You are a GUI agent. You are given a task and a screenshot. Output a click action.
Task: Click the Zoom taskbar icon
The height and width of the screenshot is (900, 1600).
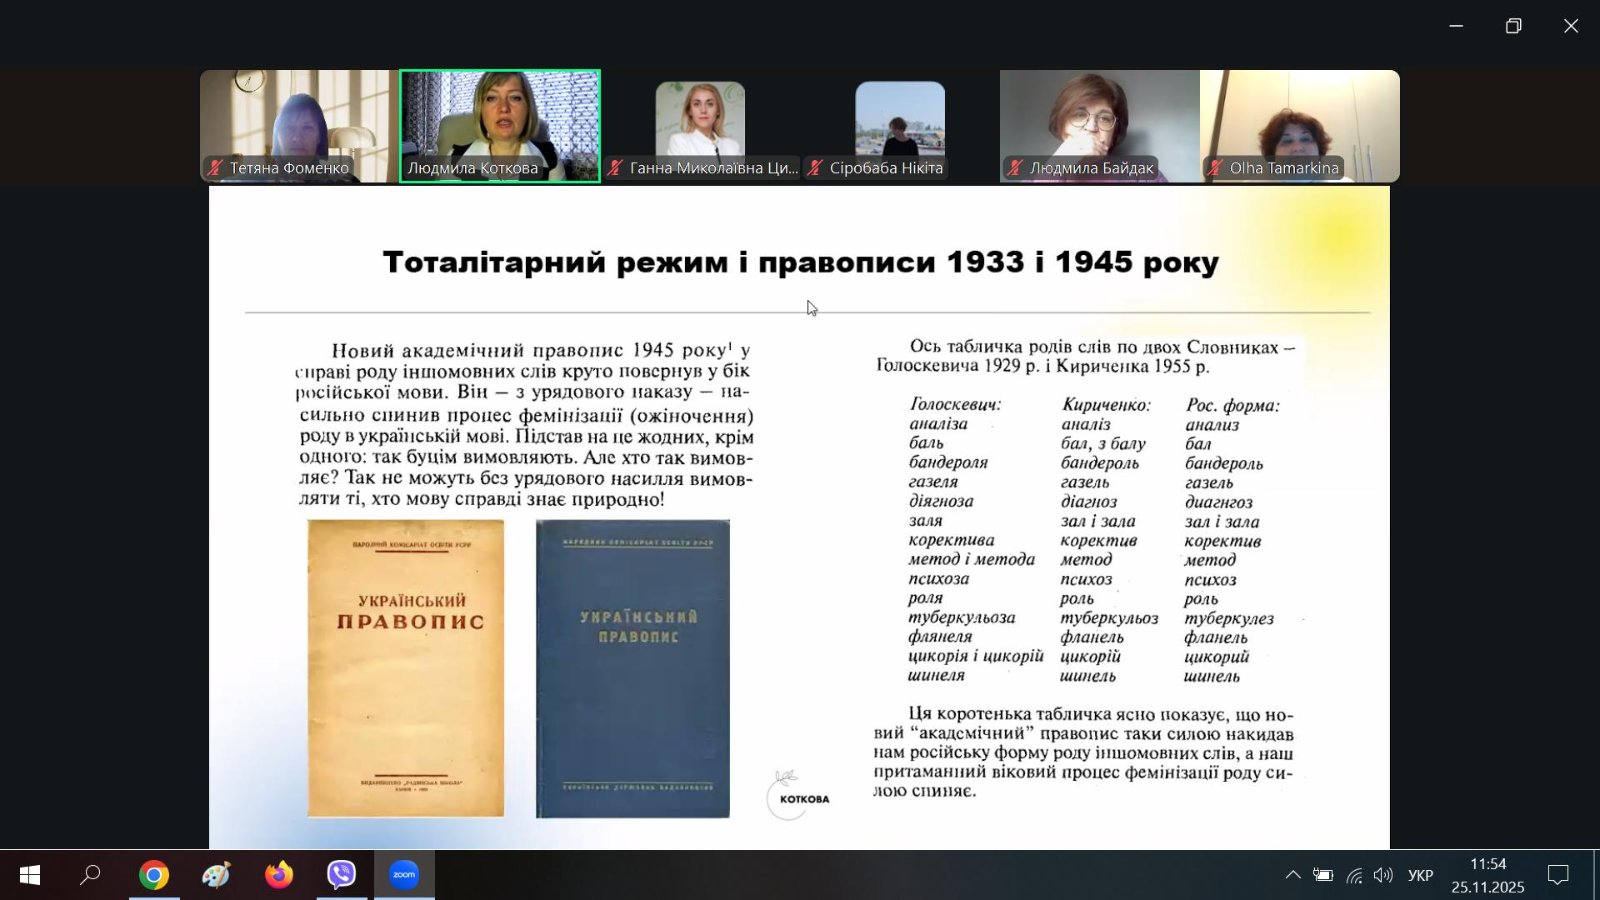(x=404, y=876)
